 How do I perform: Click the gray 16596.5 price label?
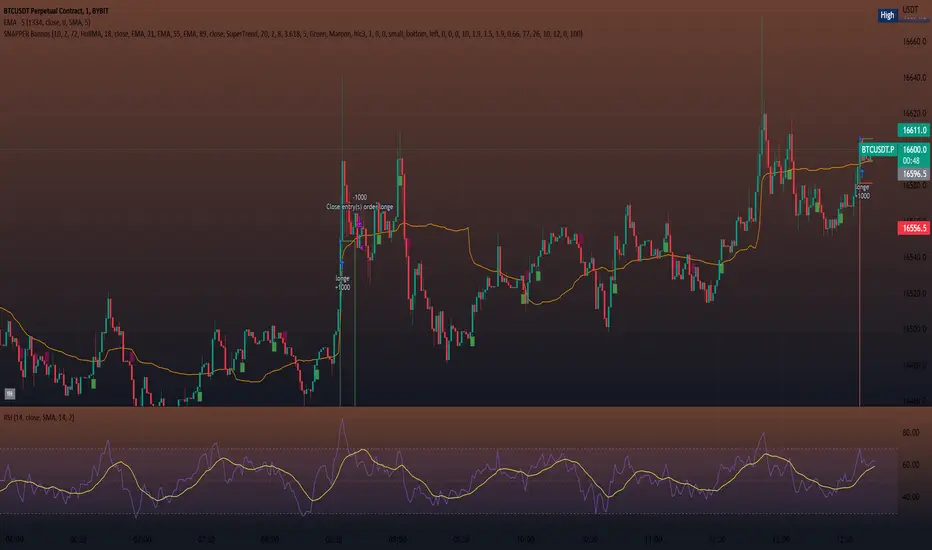(x=886, y=173)
